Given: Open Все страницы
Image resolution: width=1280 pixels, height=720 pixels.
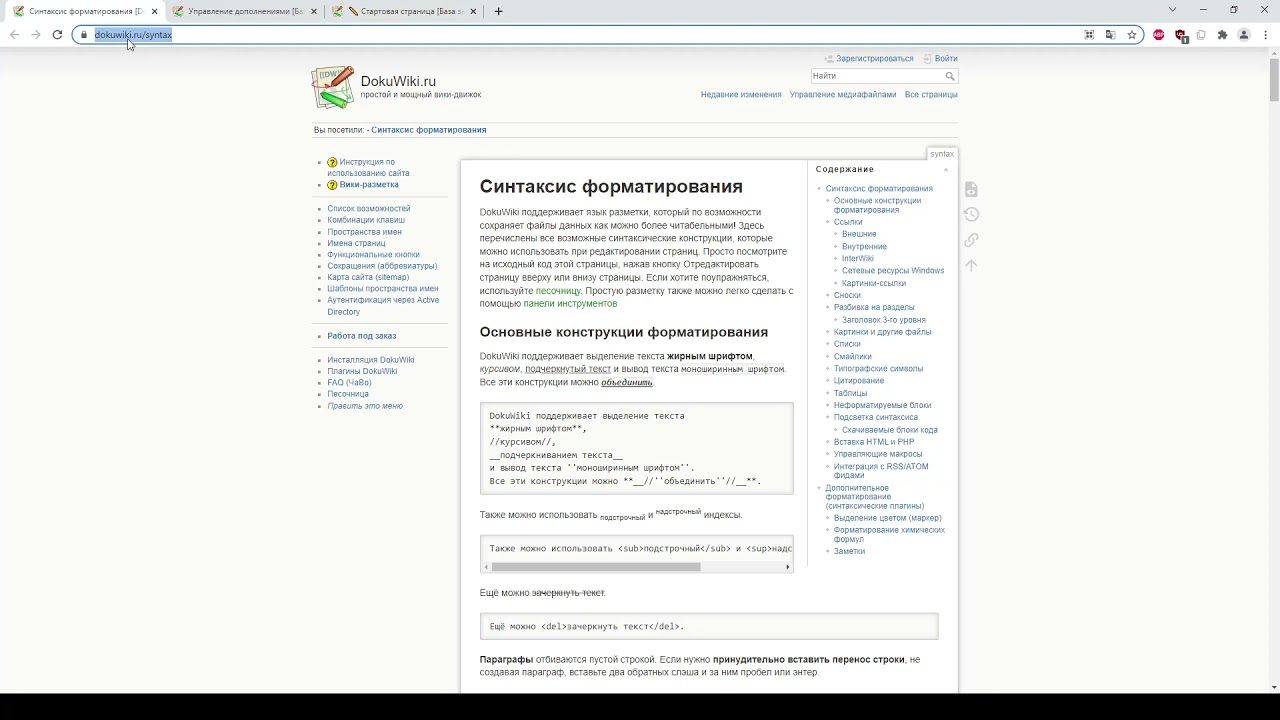Looking at the screenshot, I should click(931, 95).
